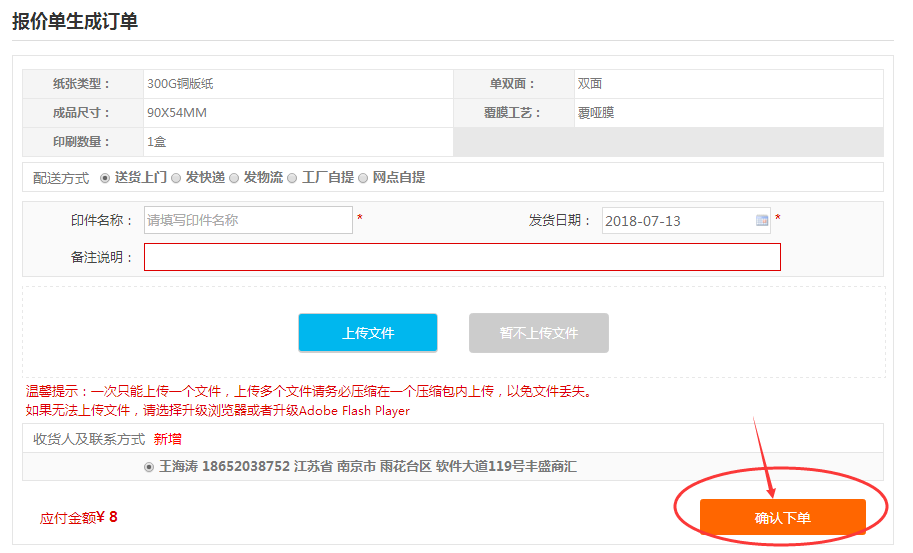Choose 发快递 as delivery method
This screenshot has width=913, height=553.
tap(176, 178)
